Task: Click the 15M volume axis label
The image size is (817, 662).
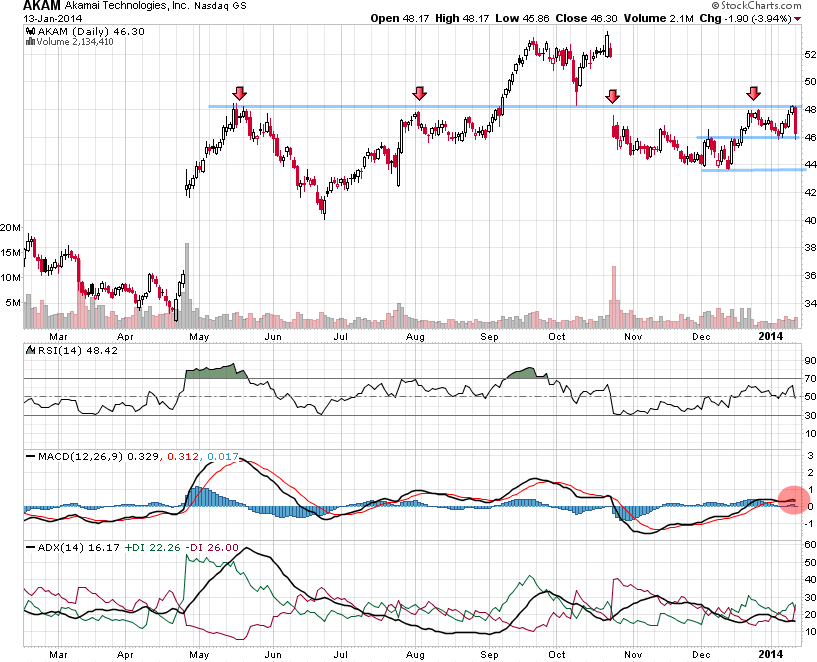Action: (x=10, y=253)
